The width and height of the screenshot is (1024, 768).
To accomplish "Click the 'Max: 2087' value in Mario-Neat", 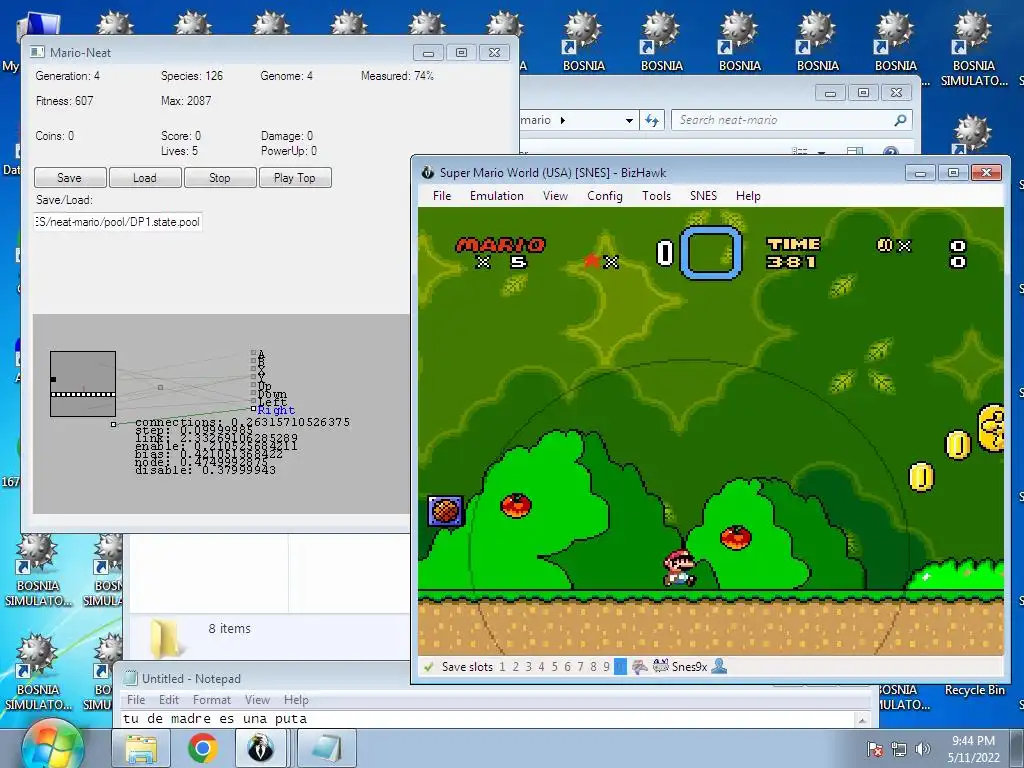I will pos(186,101).
